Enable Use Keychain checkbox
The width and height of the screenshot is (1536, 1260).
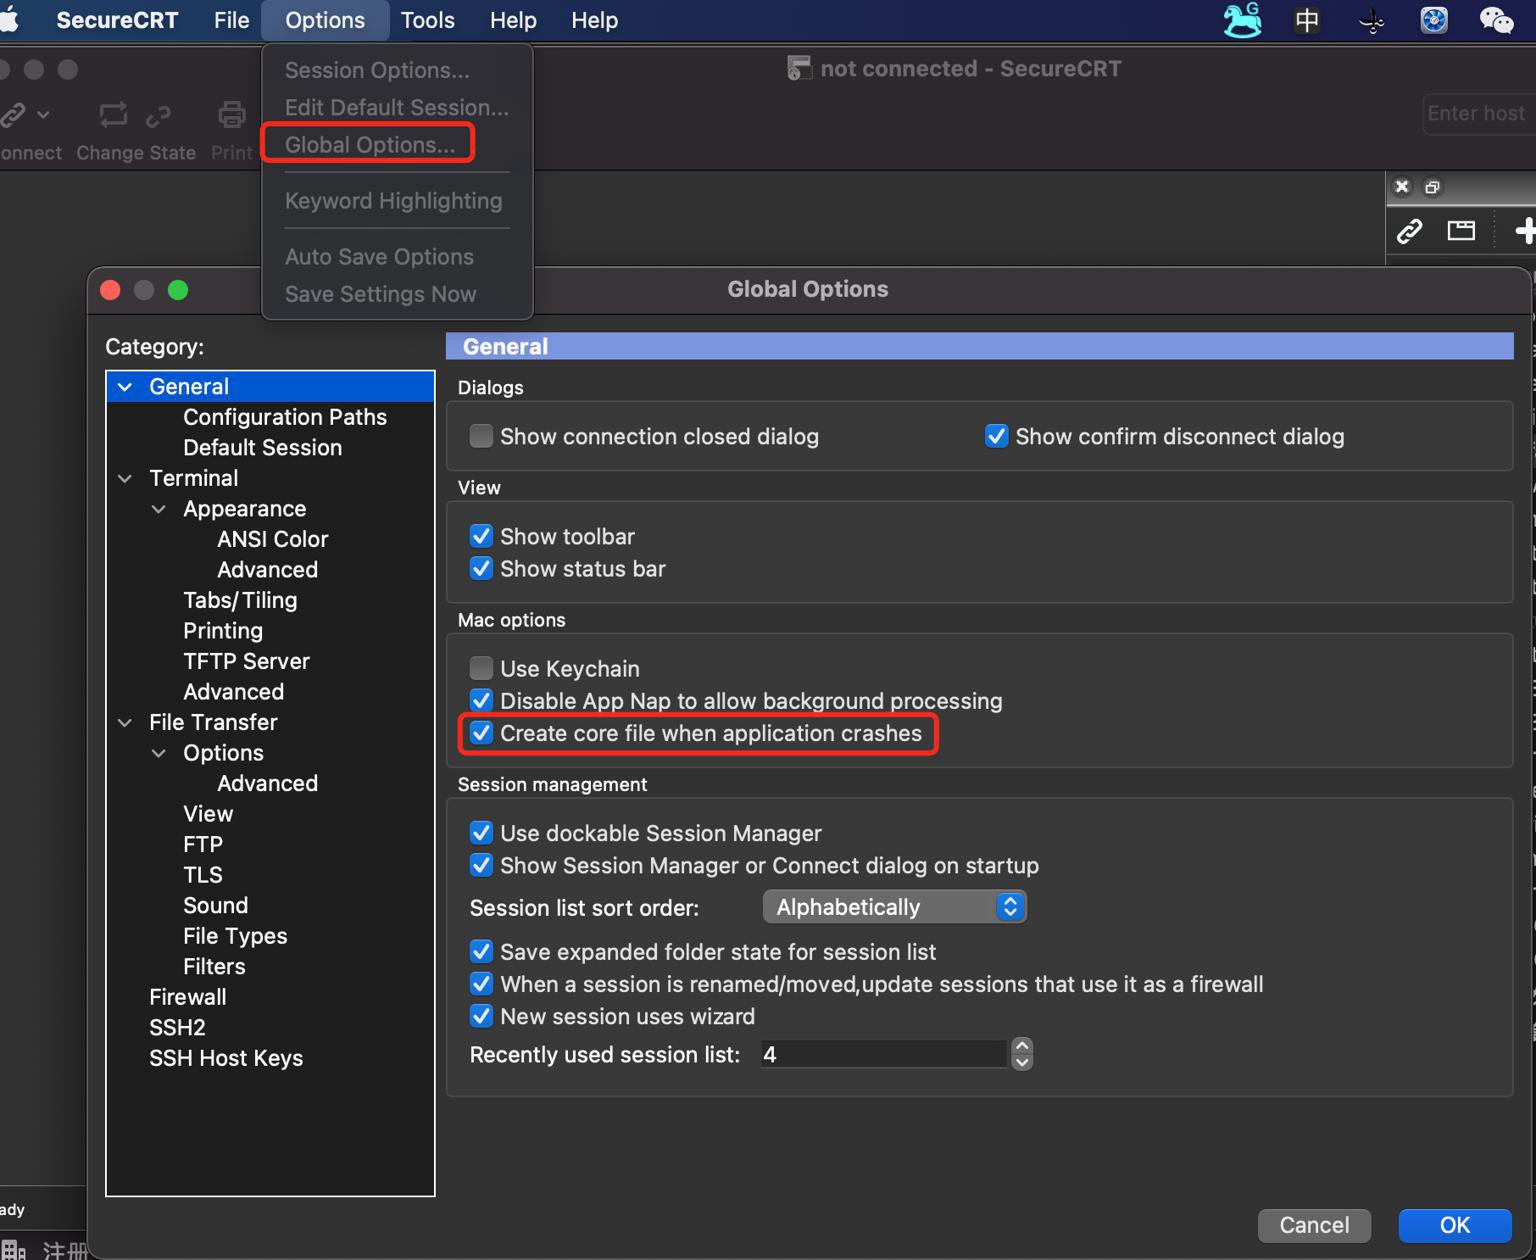pyautogui.click(x=481, y=668)
